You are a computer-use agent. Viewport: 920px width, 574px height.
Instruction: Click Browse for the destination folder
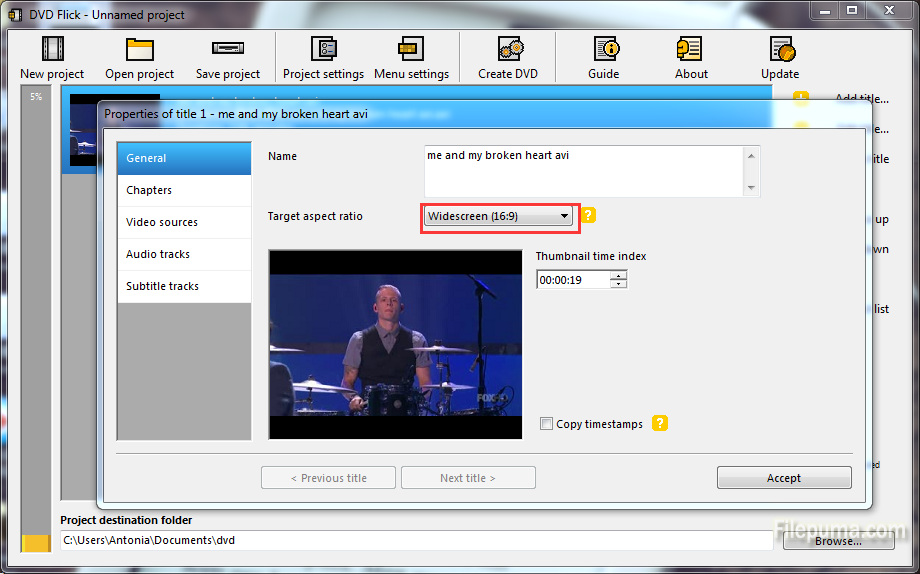click(x=837, y=541)
